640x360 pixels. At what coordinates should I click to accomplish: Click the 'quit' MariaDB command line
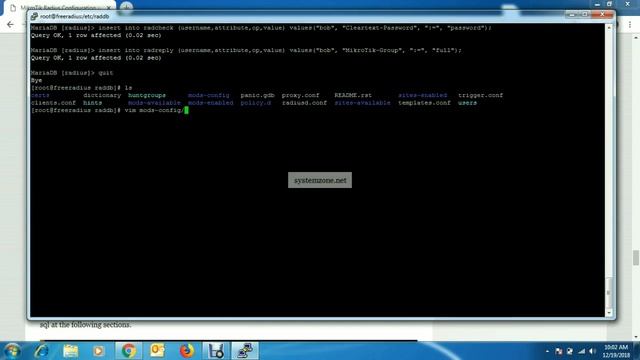tap(72, 73)
